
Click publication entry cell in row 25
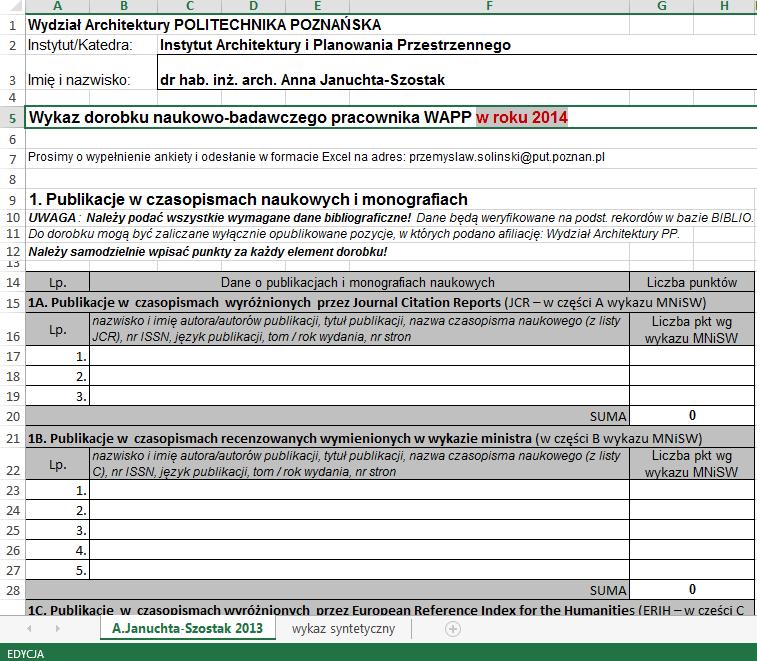click(x=359, y=530)
